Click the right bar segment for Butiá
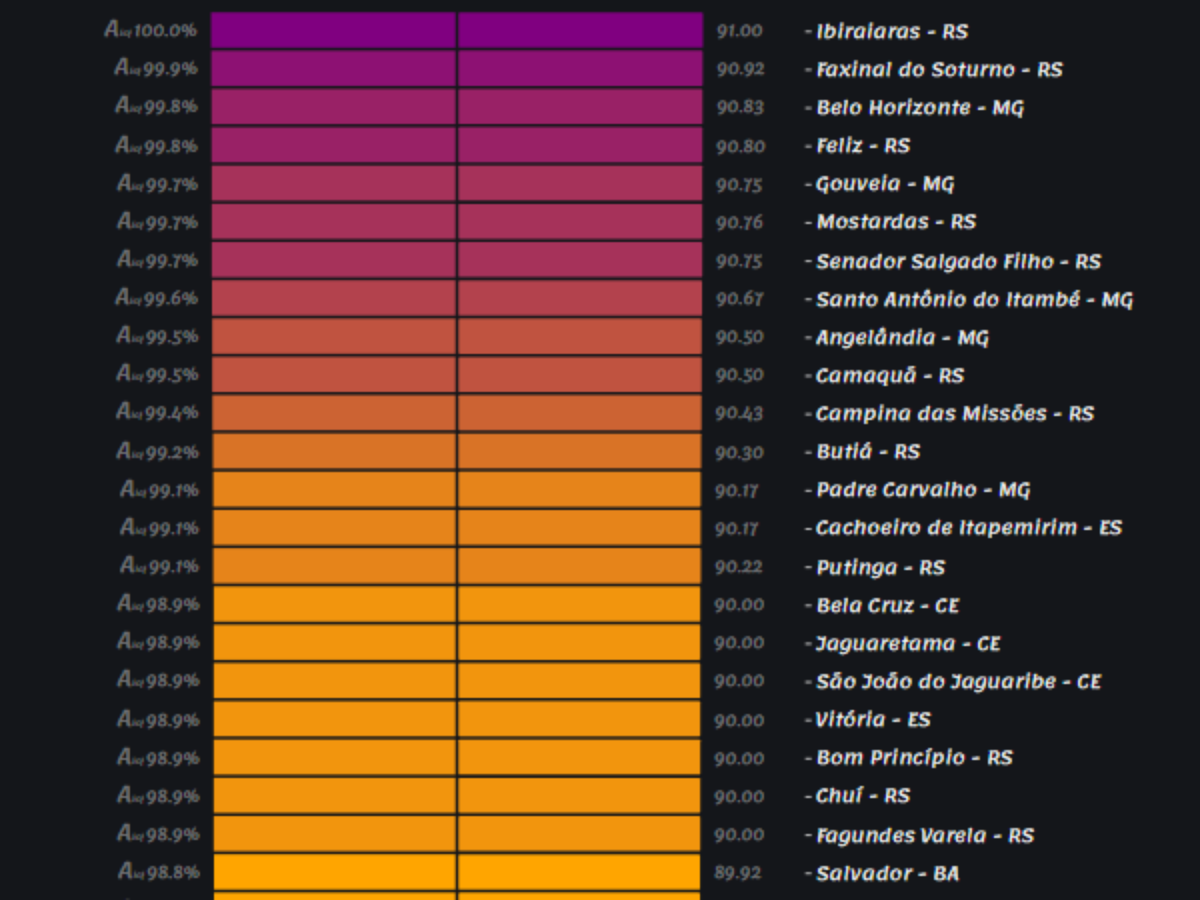Screen dimensions: 1200x900 (x=580, y=451)
